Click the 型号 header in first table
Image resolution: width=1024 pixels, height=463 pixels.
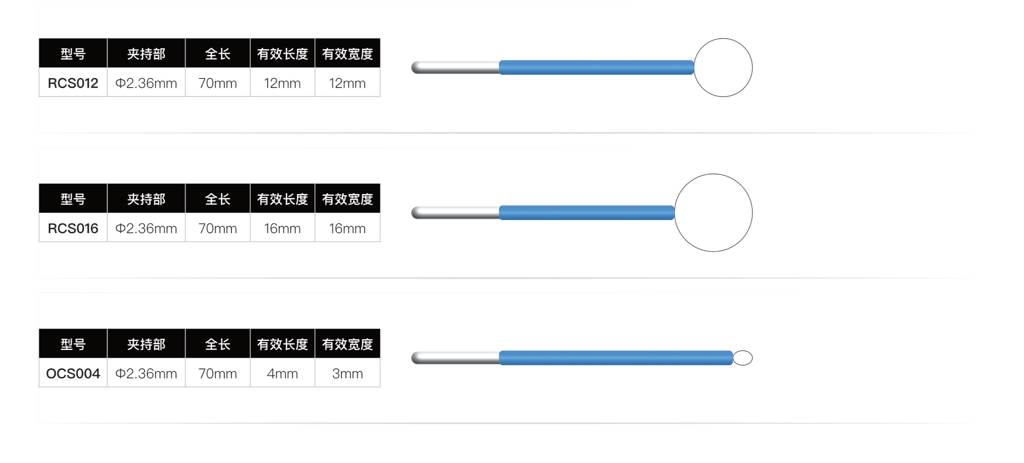coord(73,54)
